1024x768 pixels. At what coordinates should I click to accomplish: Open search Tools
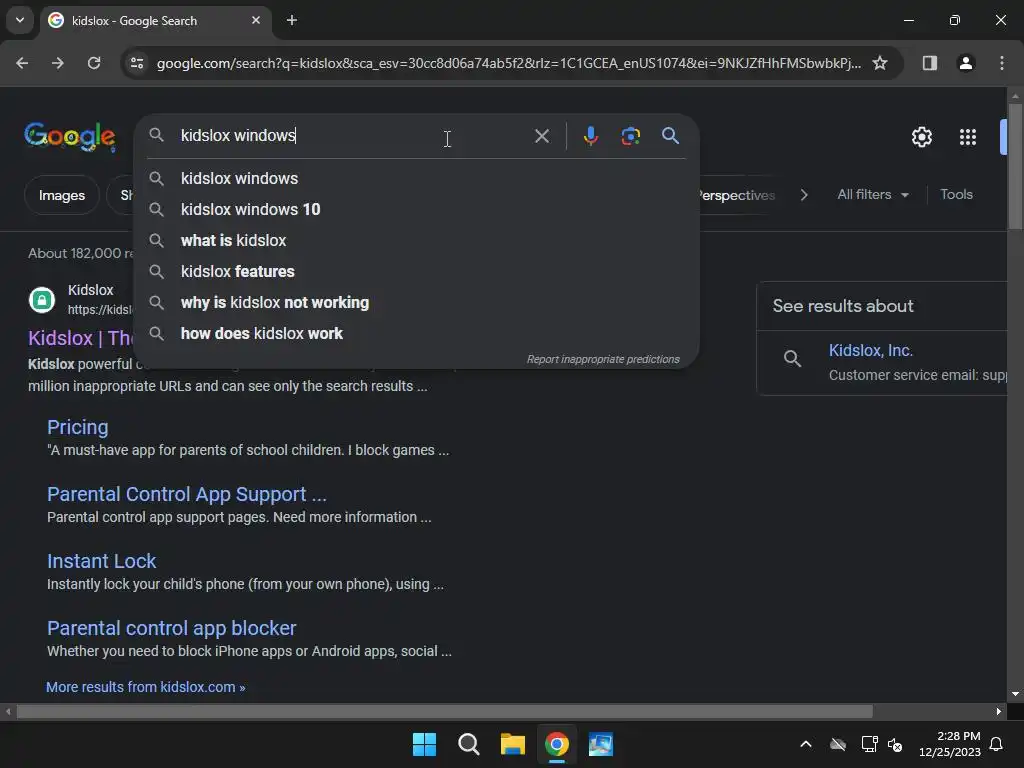[956, 195]
